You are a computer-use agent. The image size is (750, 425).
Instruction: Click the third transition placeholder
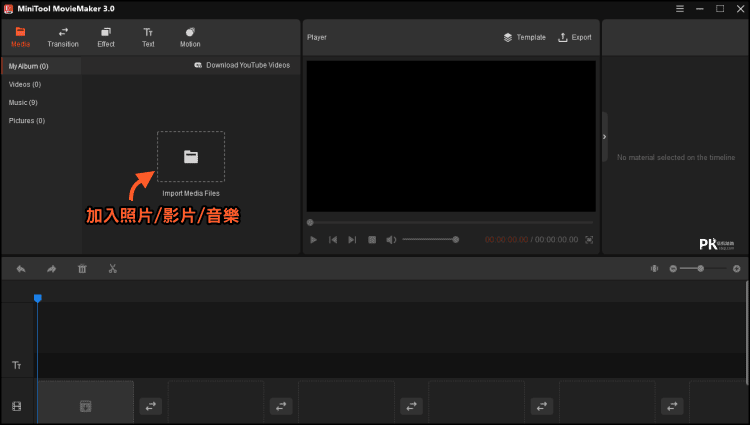[x=411, y=406]
